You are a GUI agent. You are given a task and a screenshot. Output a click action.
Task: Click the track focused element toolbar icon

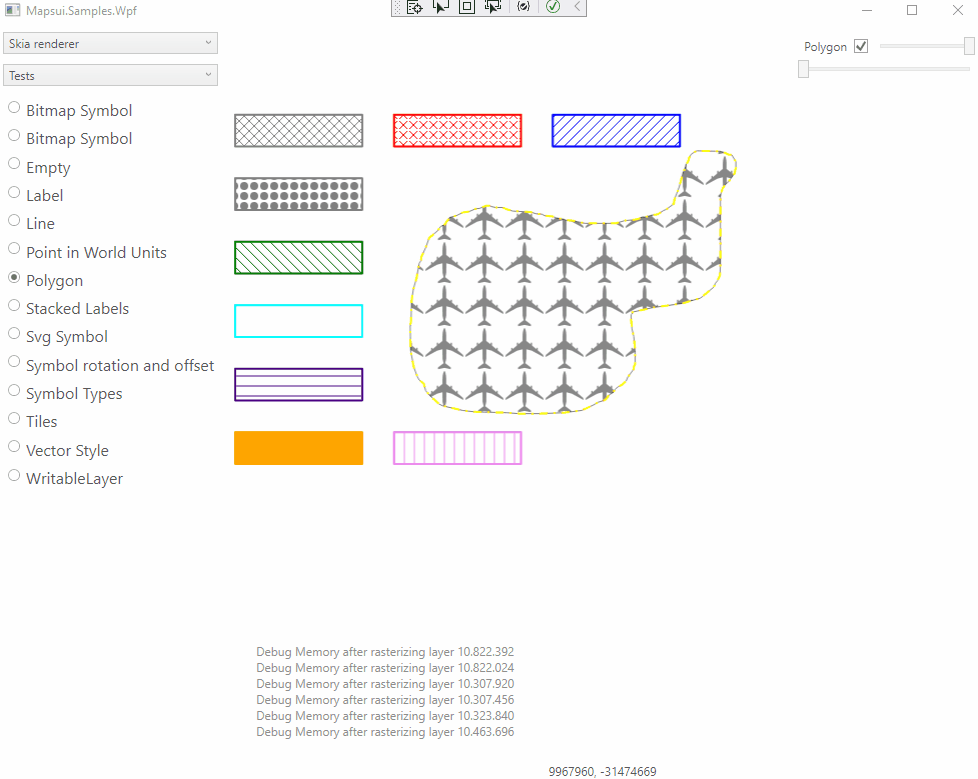(x=493, y=7)
